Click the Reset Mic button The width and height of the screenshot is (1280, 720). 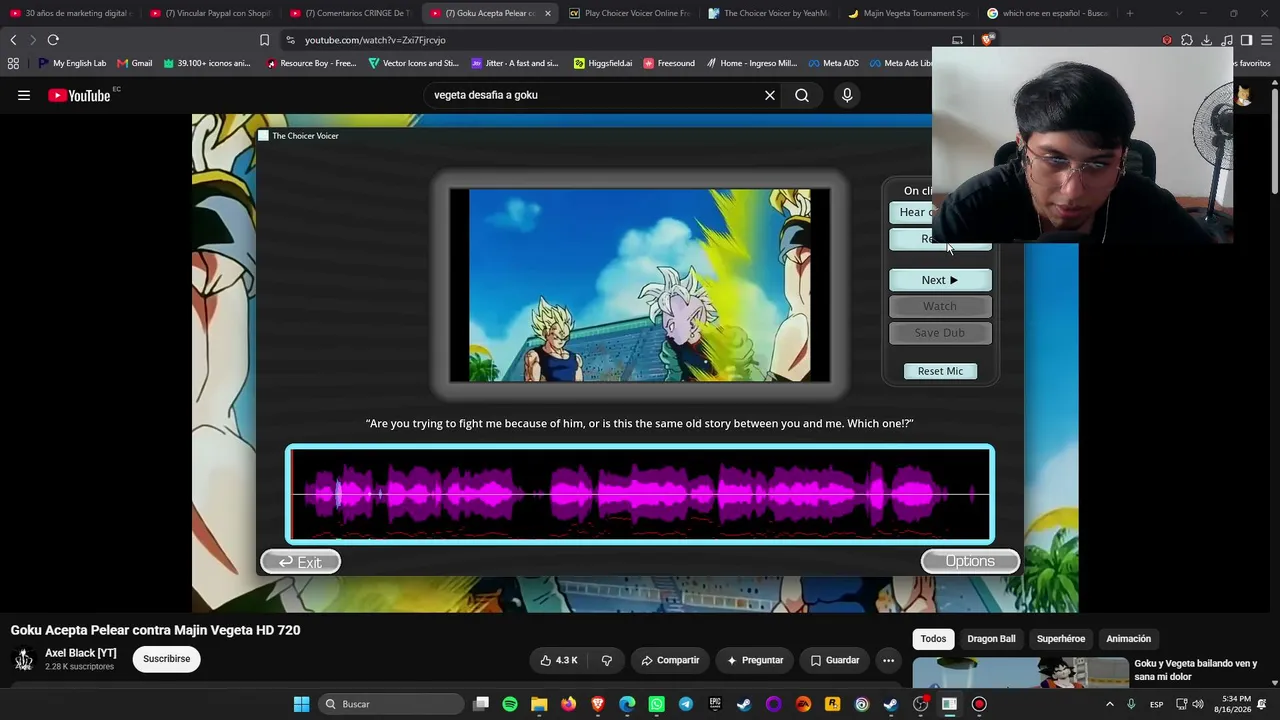click(x=940, y=371)
